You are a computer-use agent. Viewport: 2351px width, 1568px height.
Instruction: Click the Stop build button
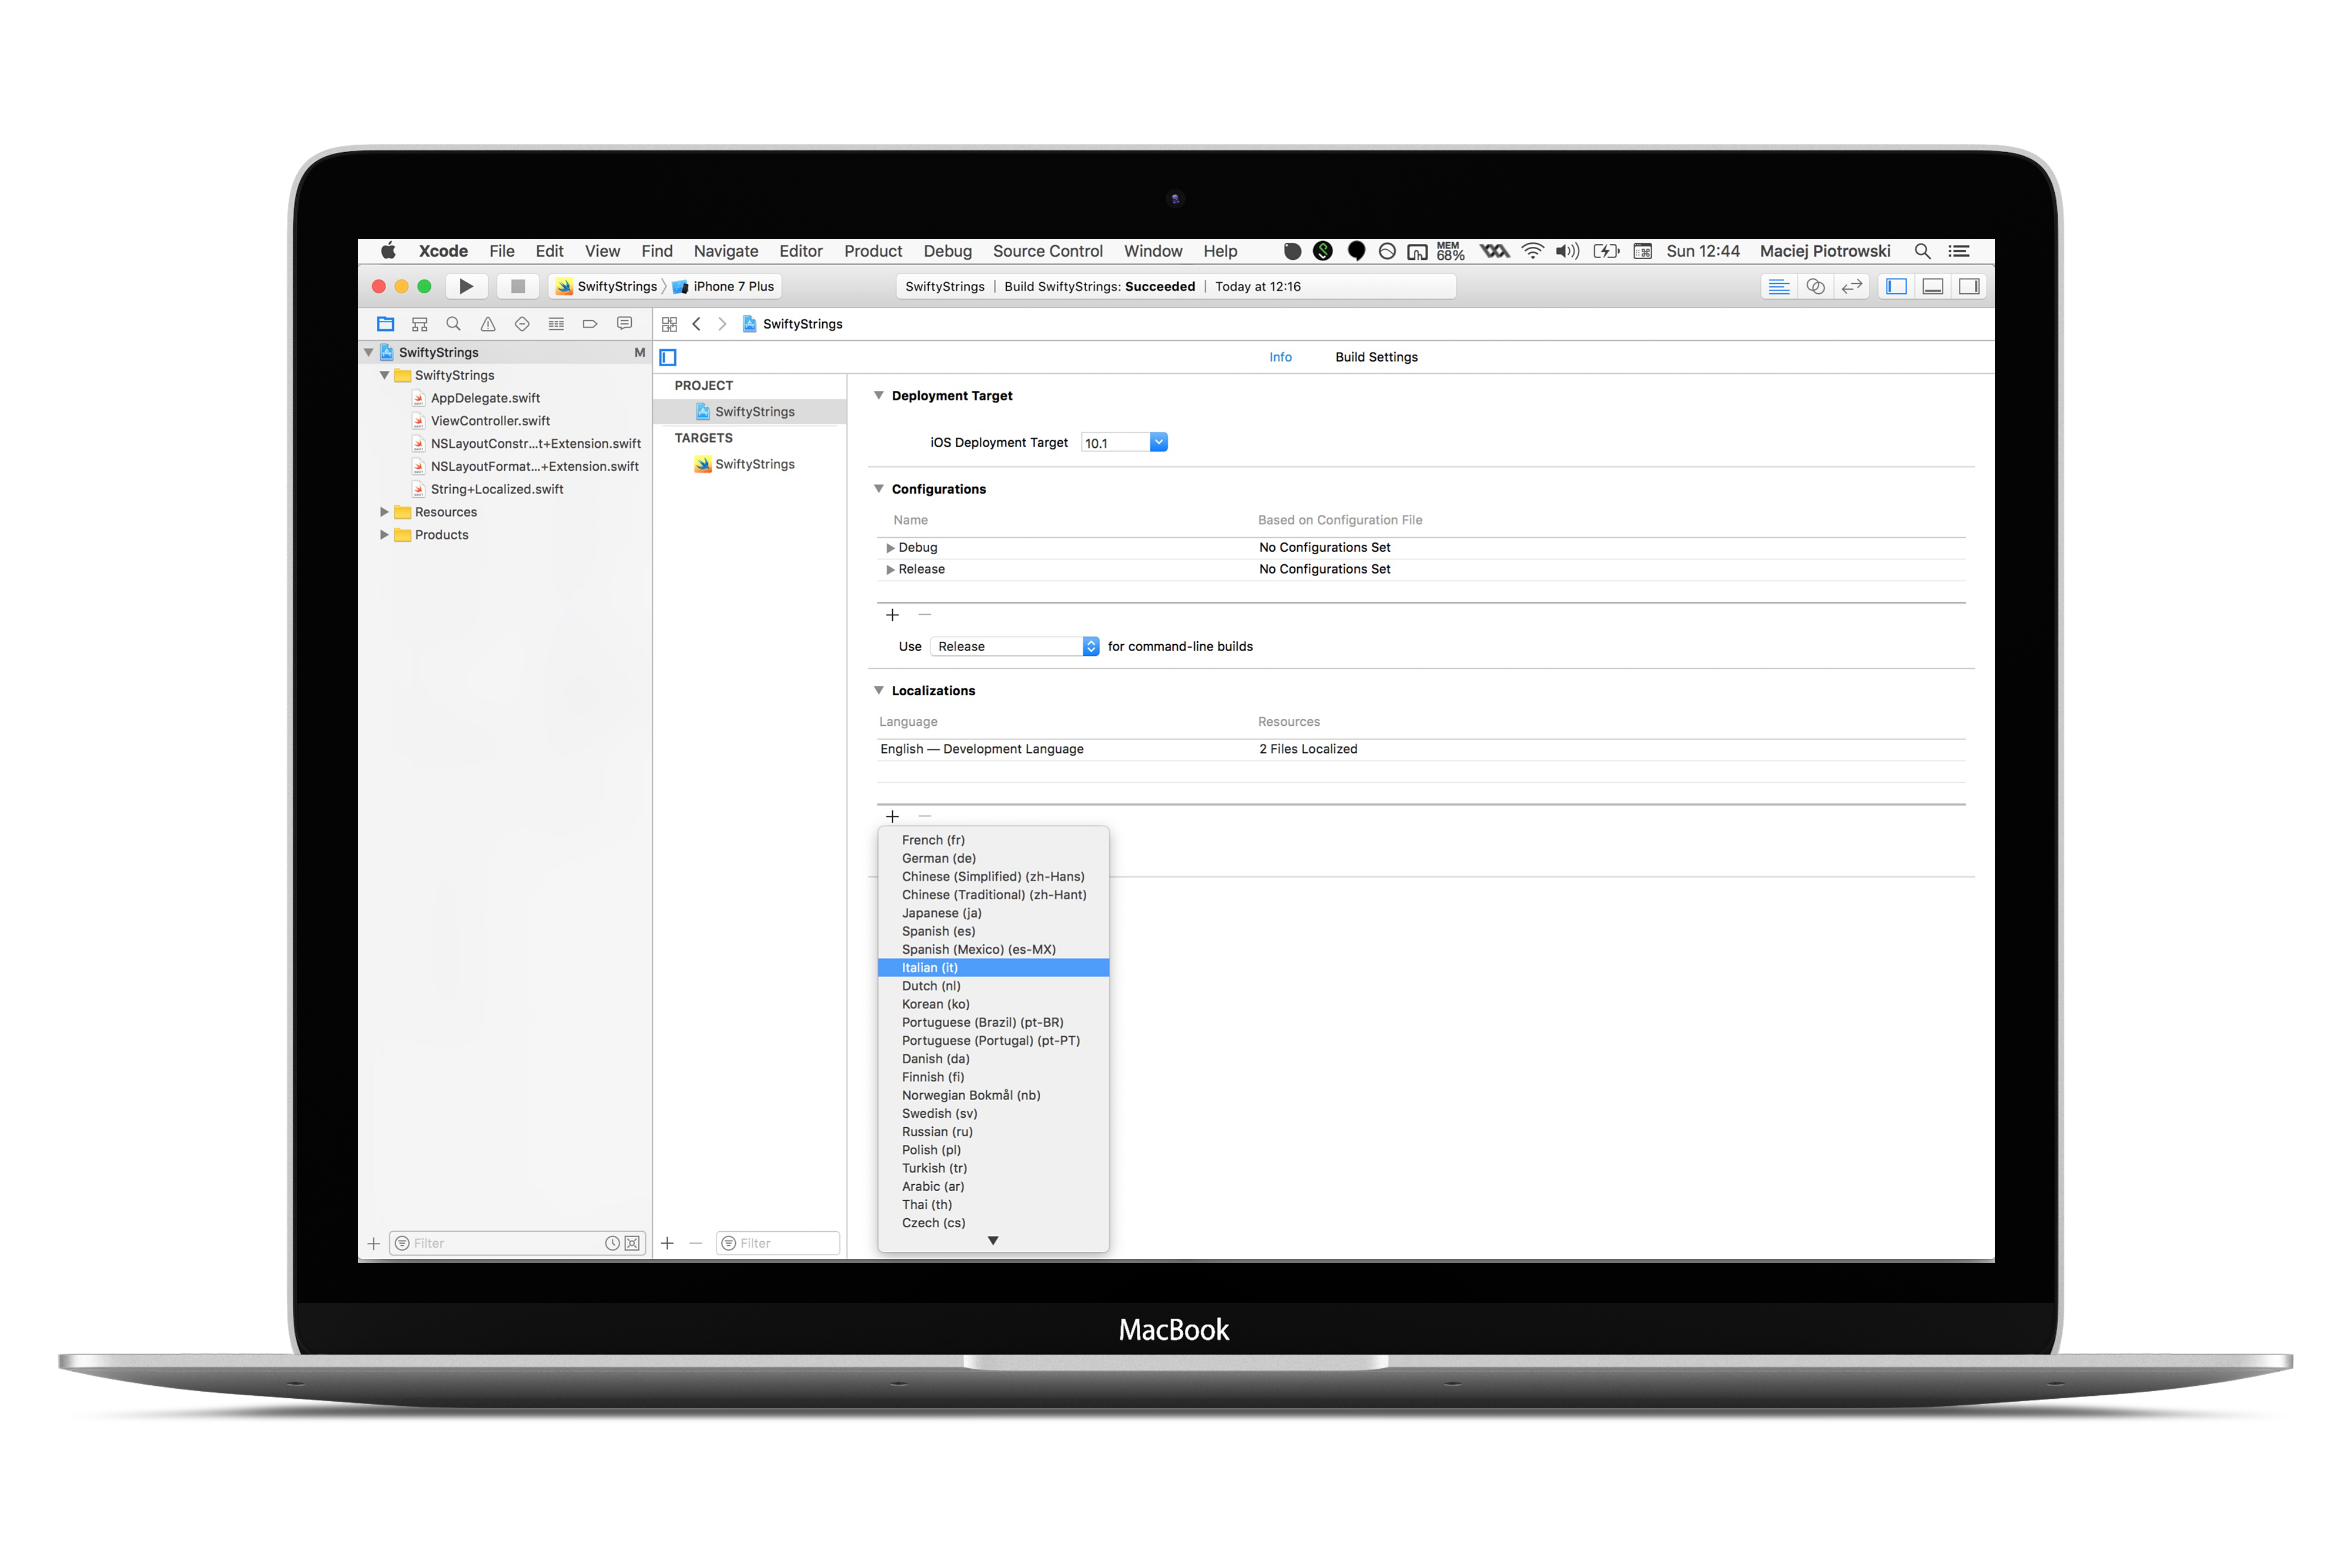[517, 286]
